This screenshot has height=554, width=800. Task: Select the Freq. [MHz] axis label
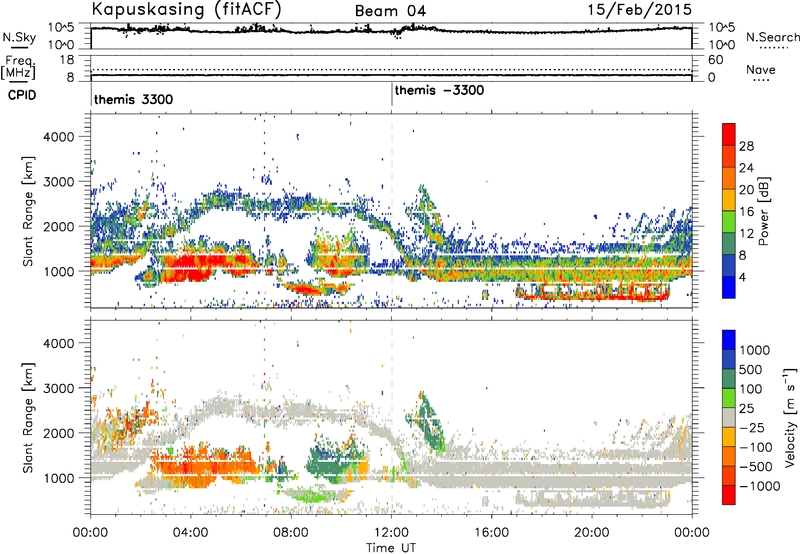18,67
